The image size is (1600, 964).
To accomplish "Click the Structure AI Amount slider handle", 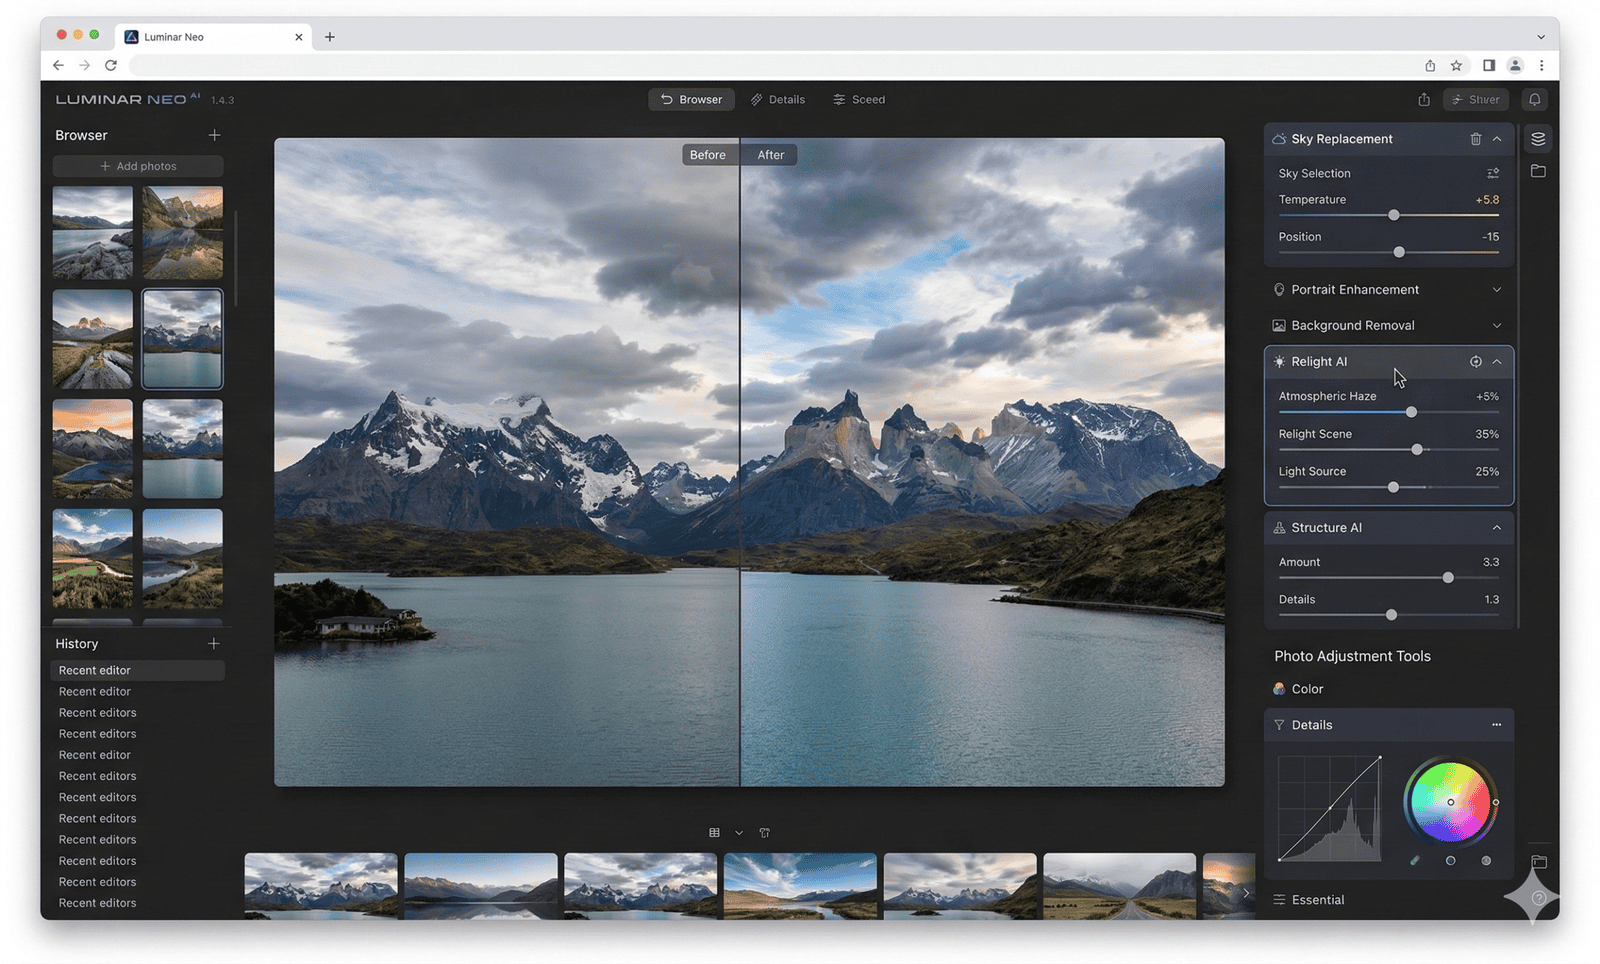I will (x=1448, y=578).
